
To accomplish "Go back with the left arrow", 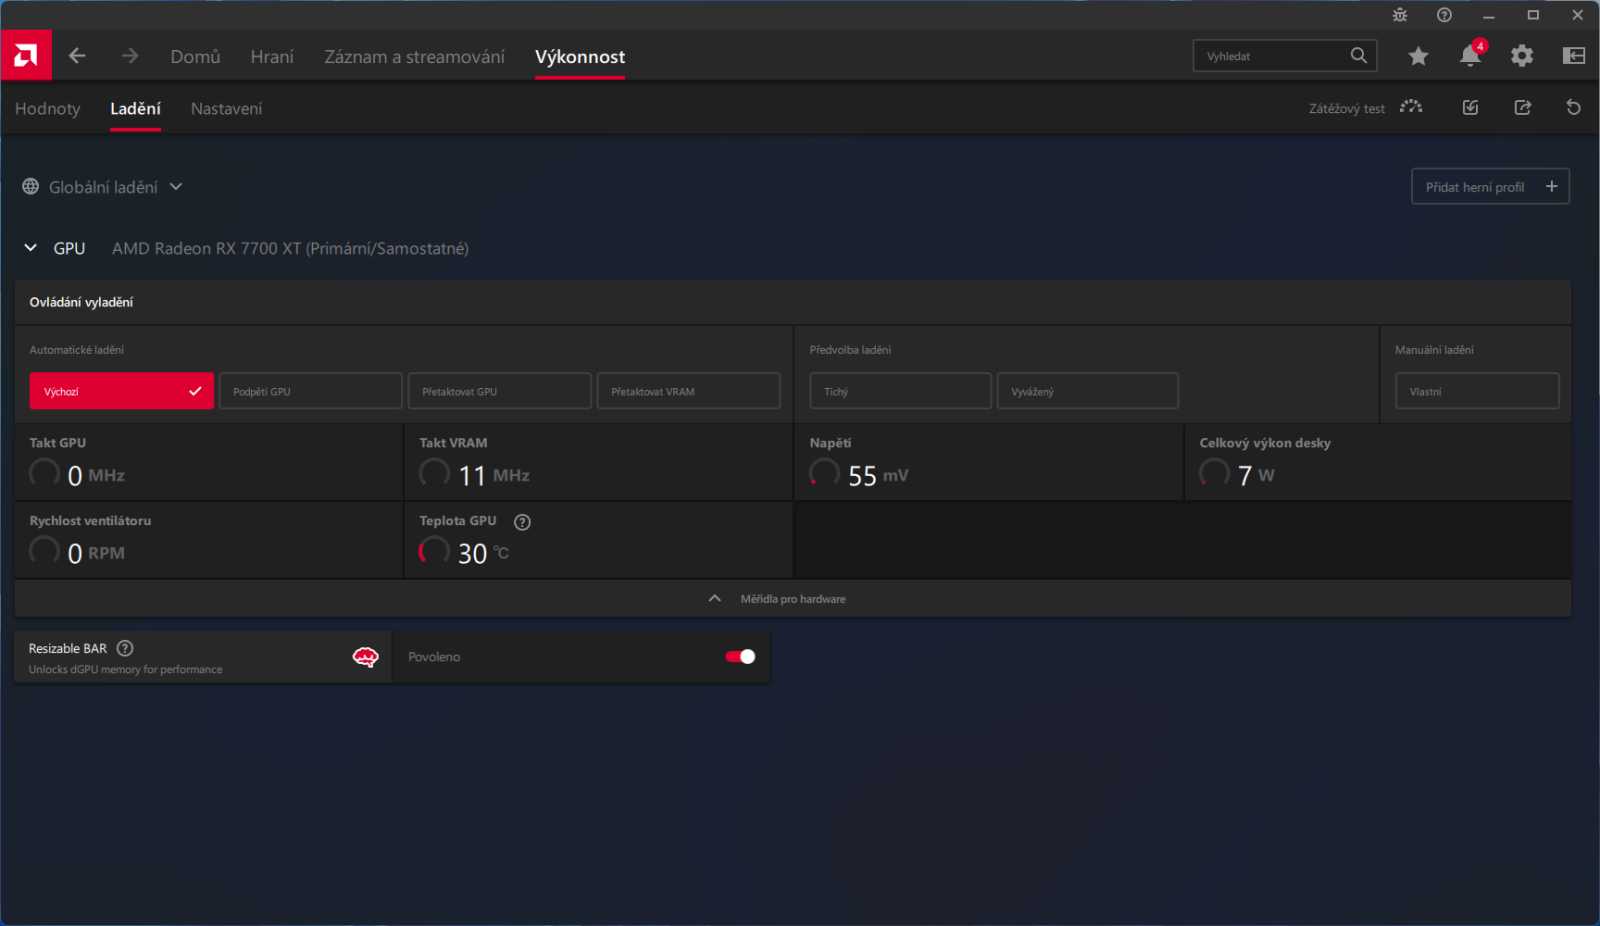I will [x=77, y=56].
